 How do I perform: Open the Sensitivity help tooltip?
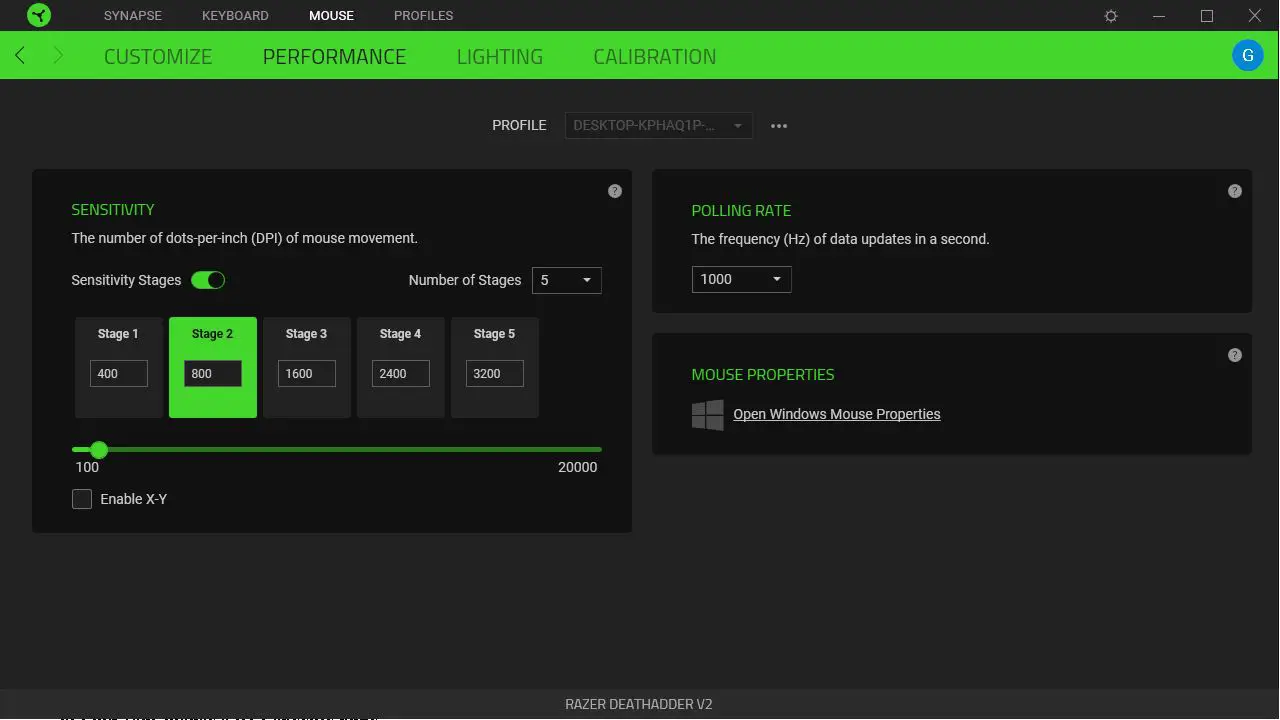(614, 190)
